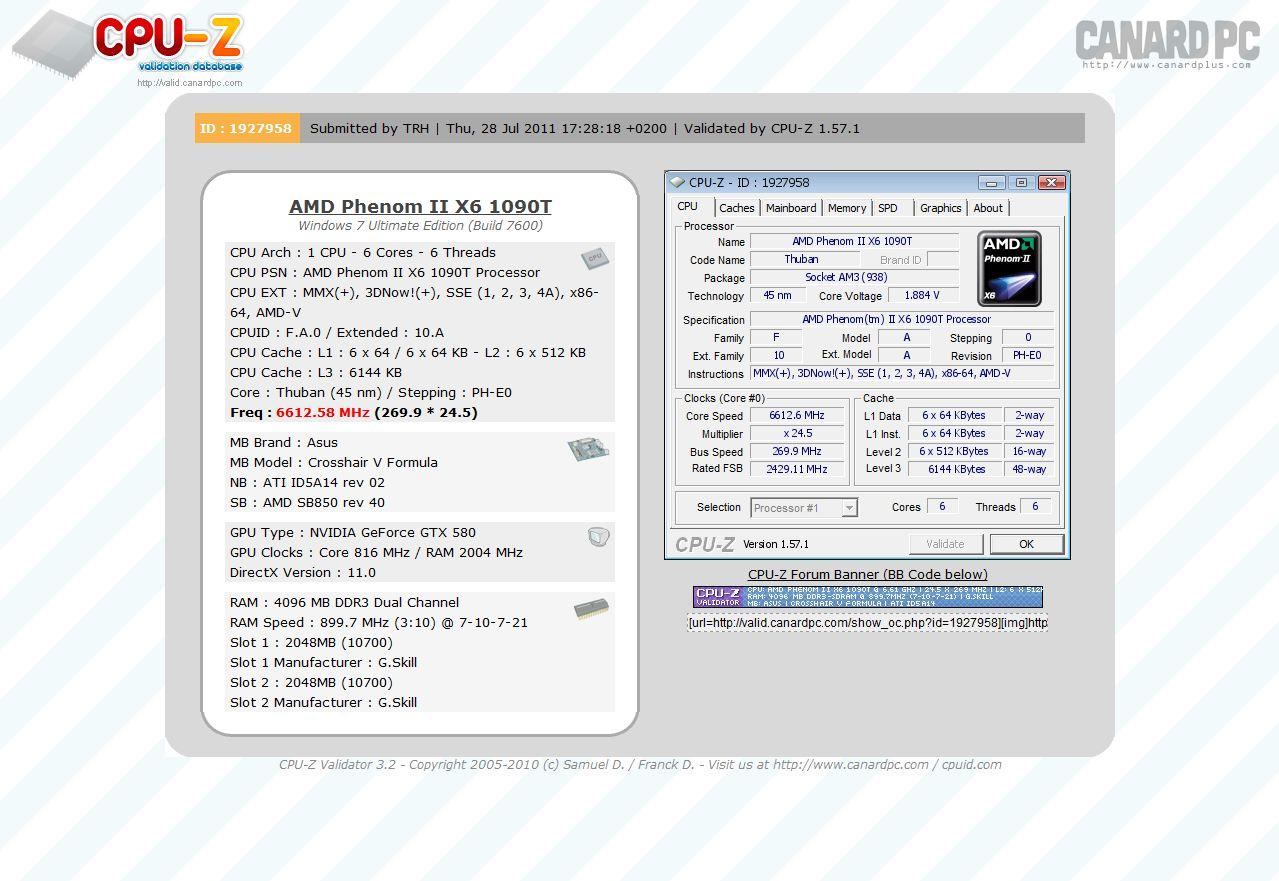The height and width of the screenshot is (881, 1279).
Task: Click the Multiplier x 24.5 value
Action: click(797, 434)
